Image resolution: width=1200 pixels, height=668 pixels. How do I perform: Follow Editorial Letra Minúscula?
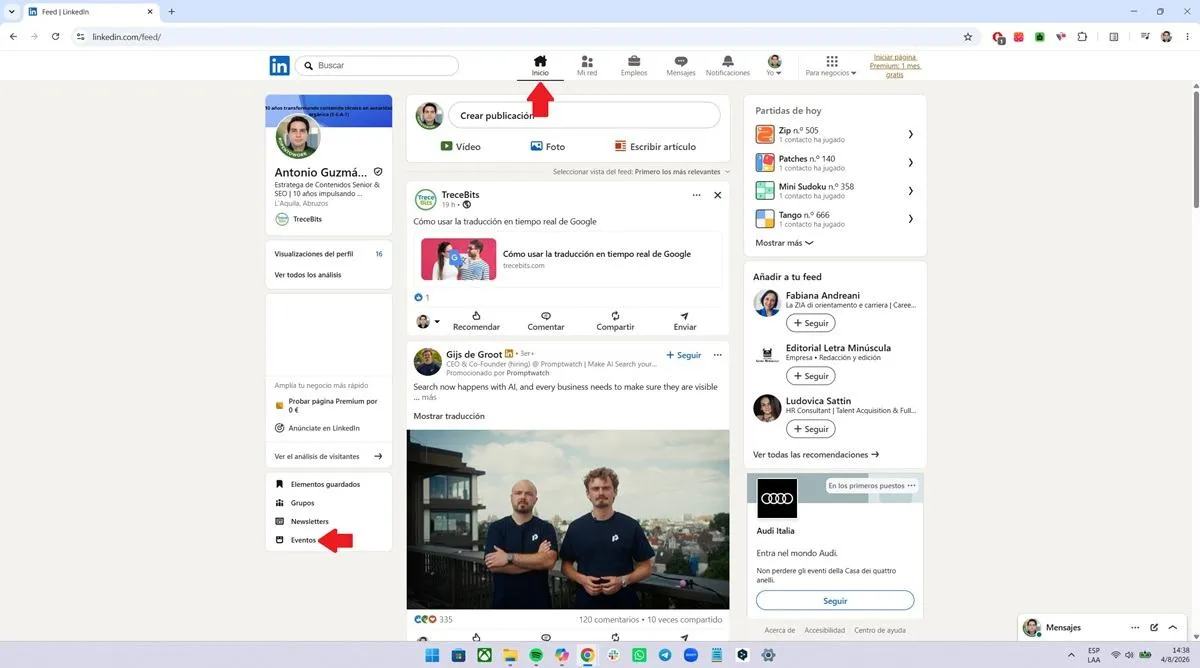[810, 376]
